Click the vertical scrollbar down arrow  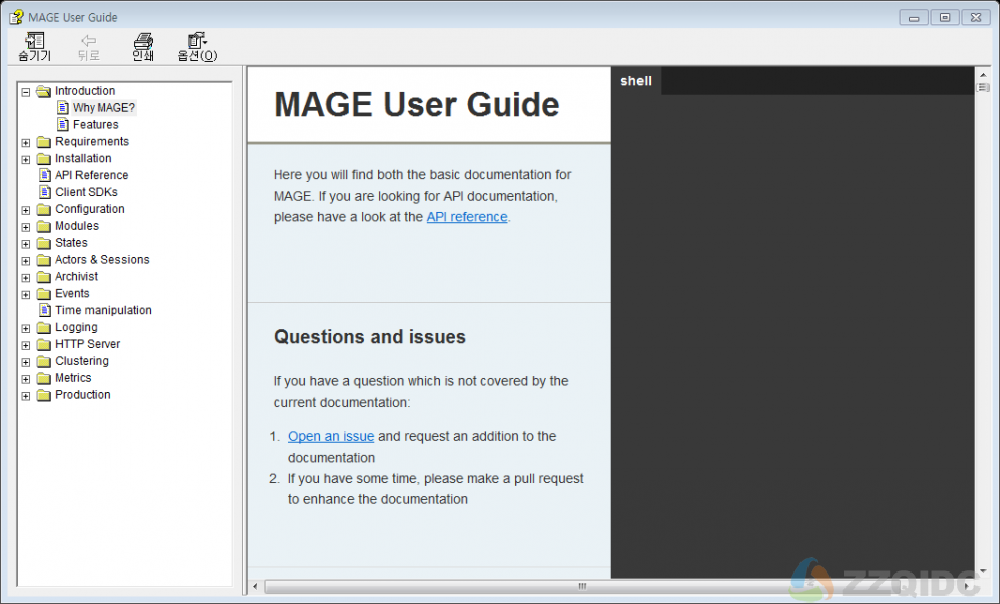pyautogui.click(x=983, y=571)
